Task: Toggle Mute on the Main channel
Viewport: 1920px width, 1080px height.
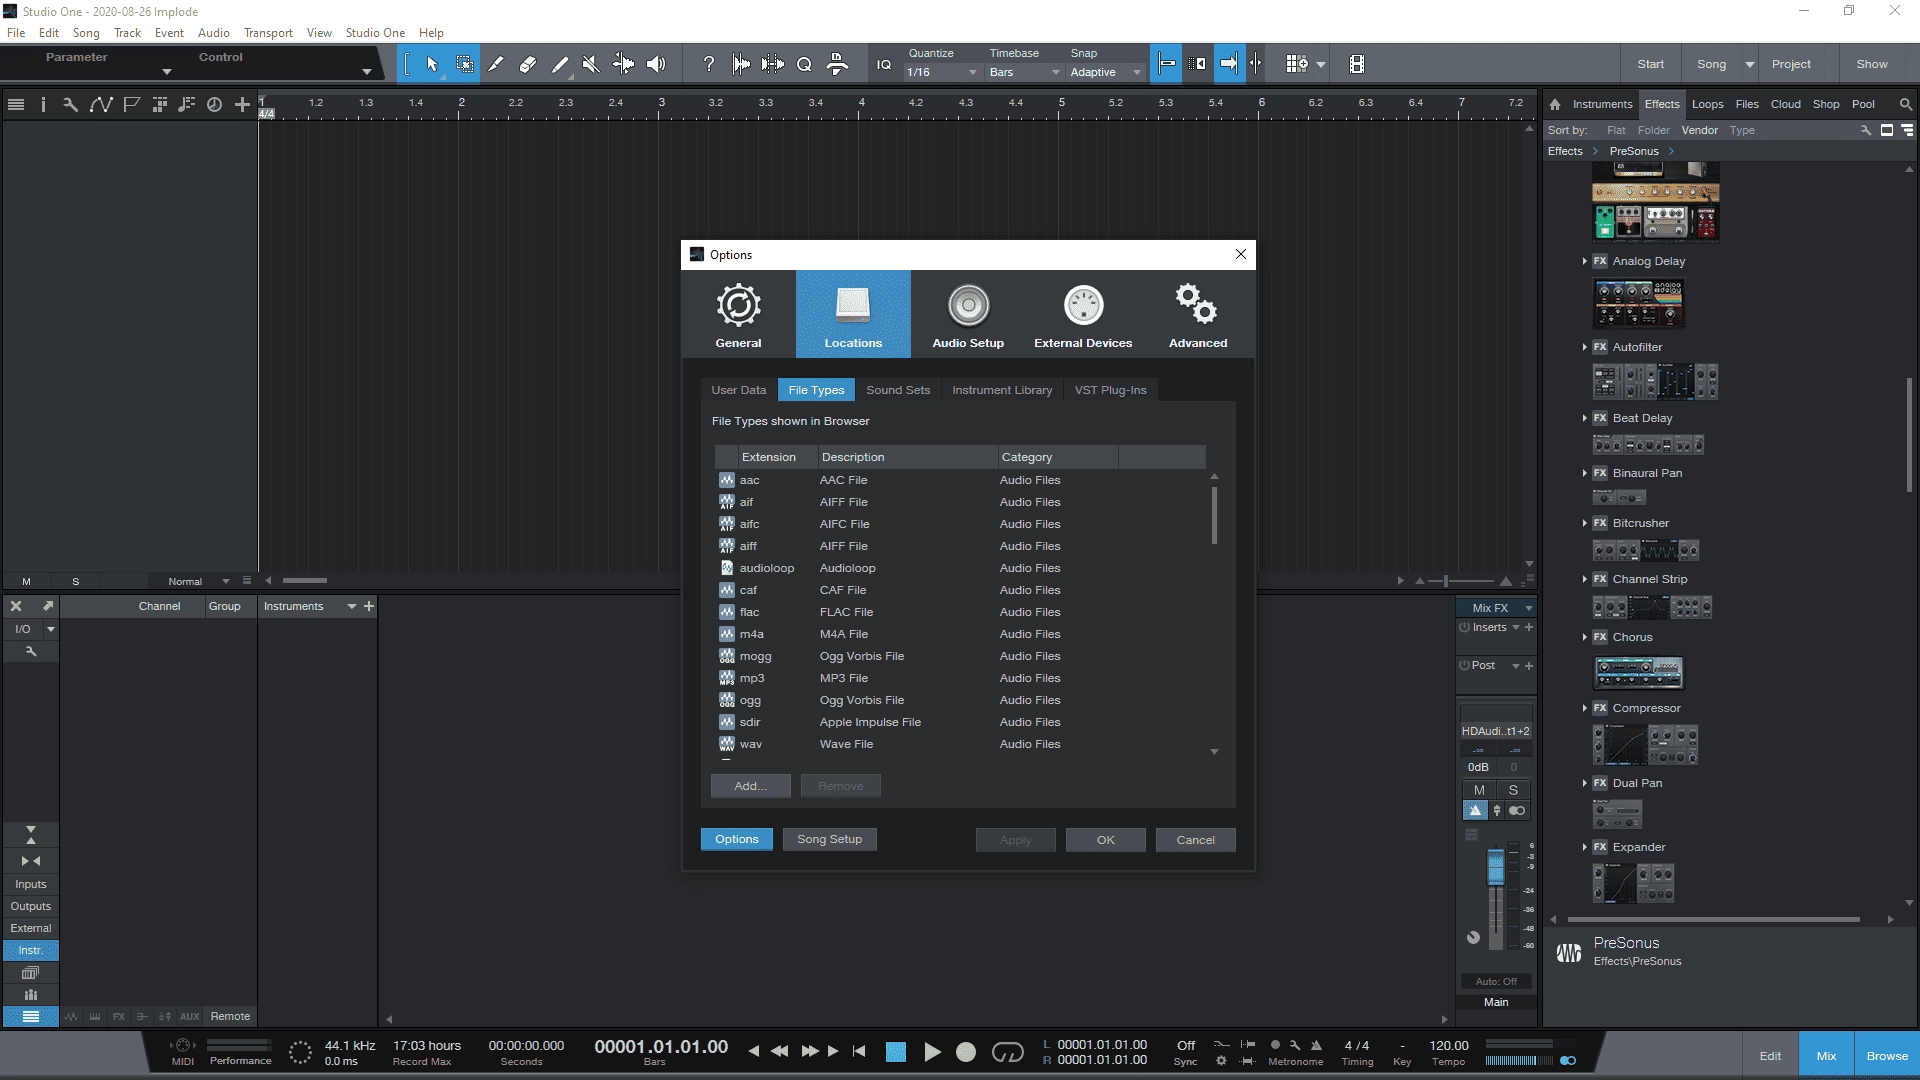Action: click(1479, 790)
